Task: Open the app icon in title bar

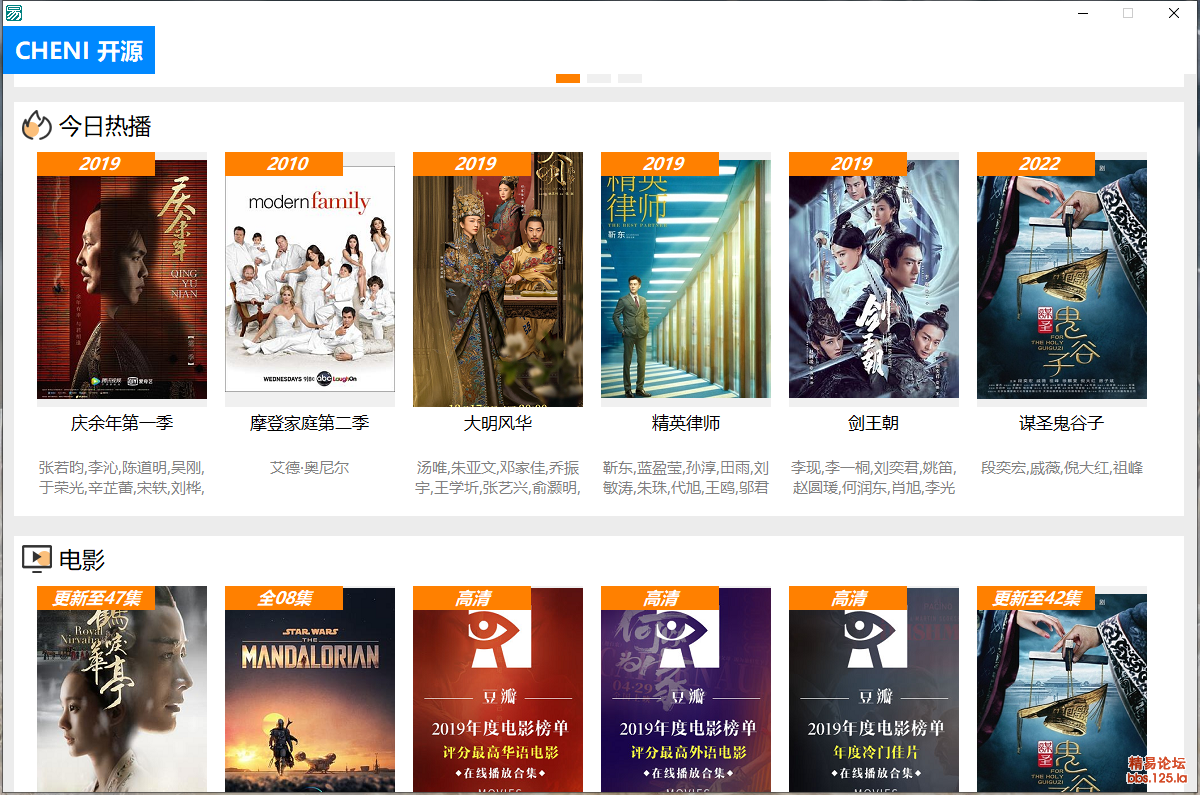Action: tap(14, 13)
